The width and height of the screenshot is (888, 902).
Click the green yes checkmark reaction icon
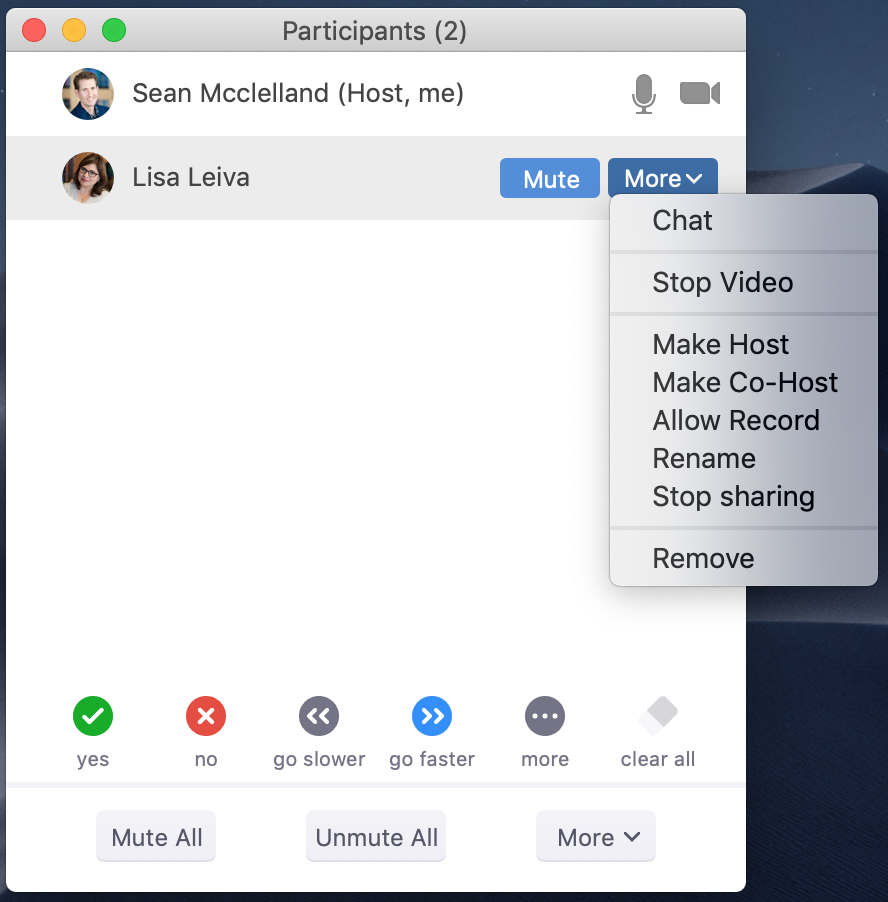[93, 716]
